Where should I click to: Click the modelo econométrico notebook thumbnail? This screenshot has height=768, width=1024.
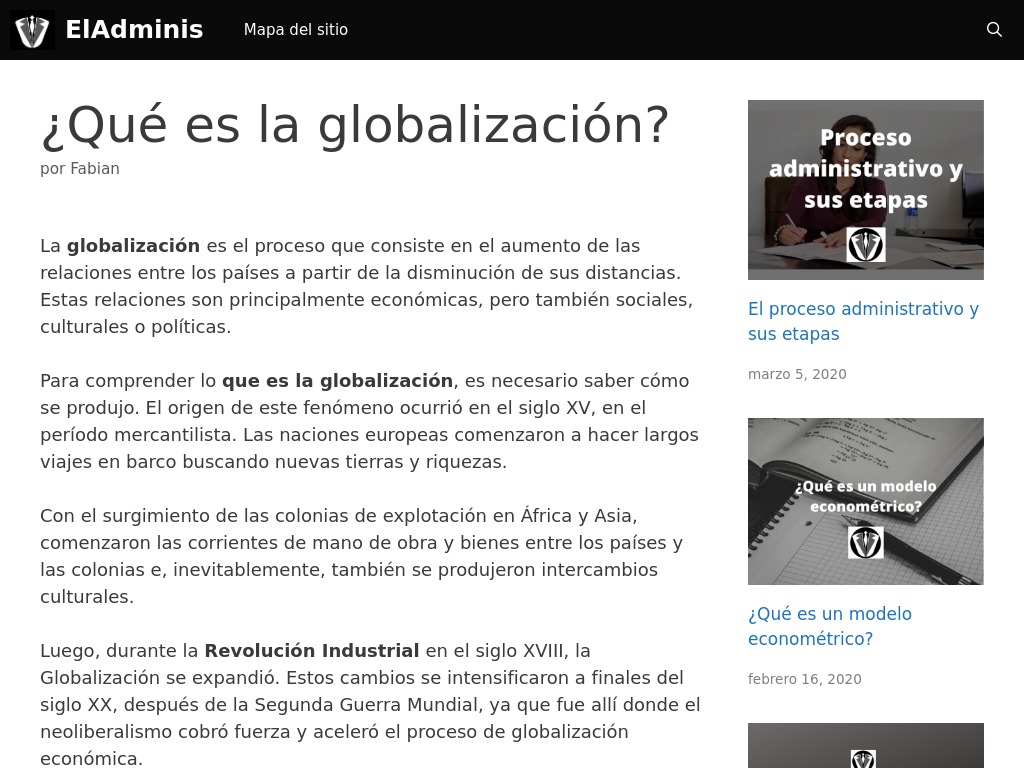865,501
